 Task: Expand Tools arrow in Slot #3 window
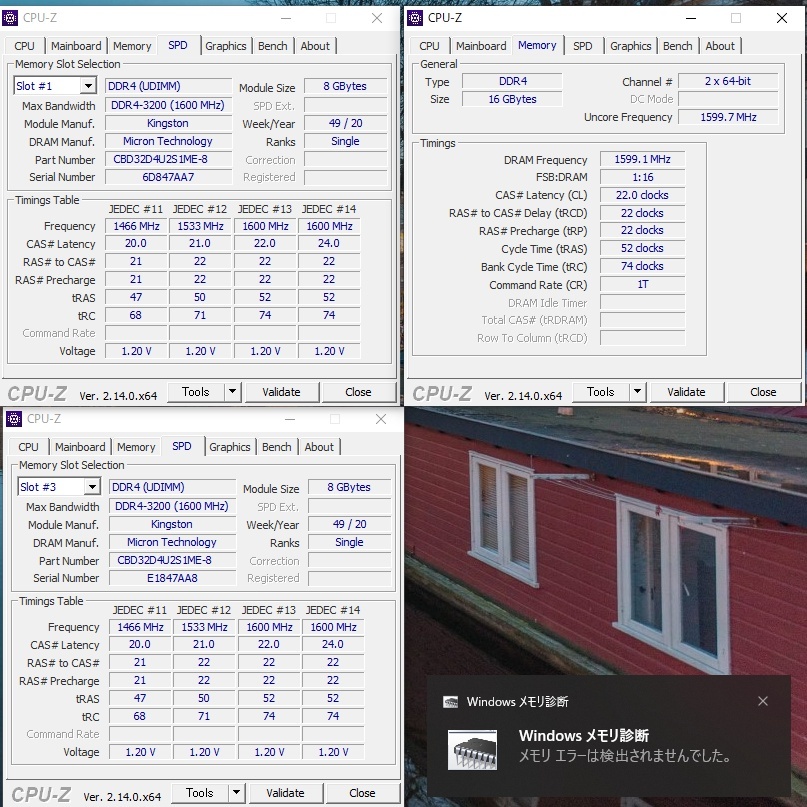pos(237,793)
